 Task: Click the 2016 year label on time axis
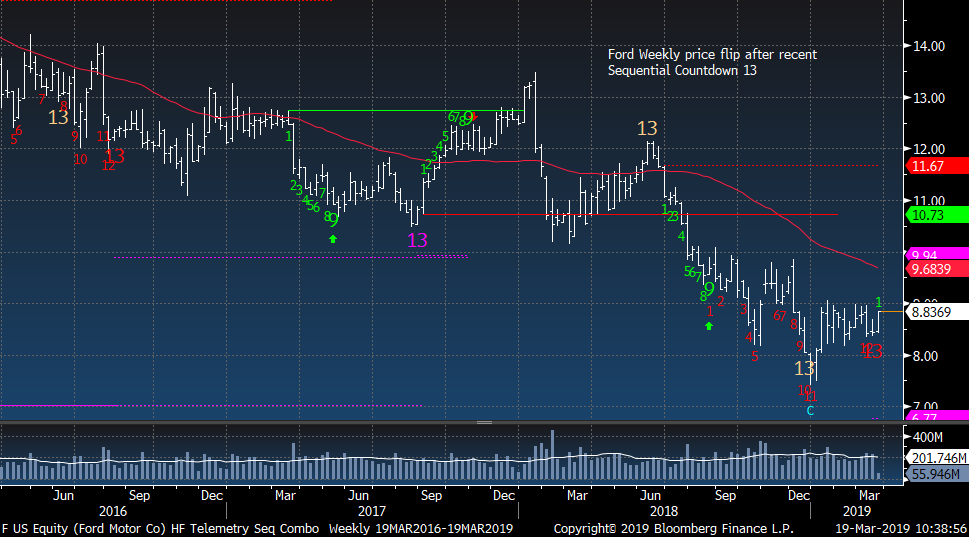[x=113, y=511]
